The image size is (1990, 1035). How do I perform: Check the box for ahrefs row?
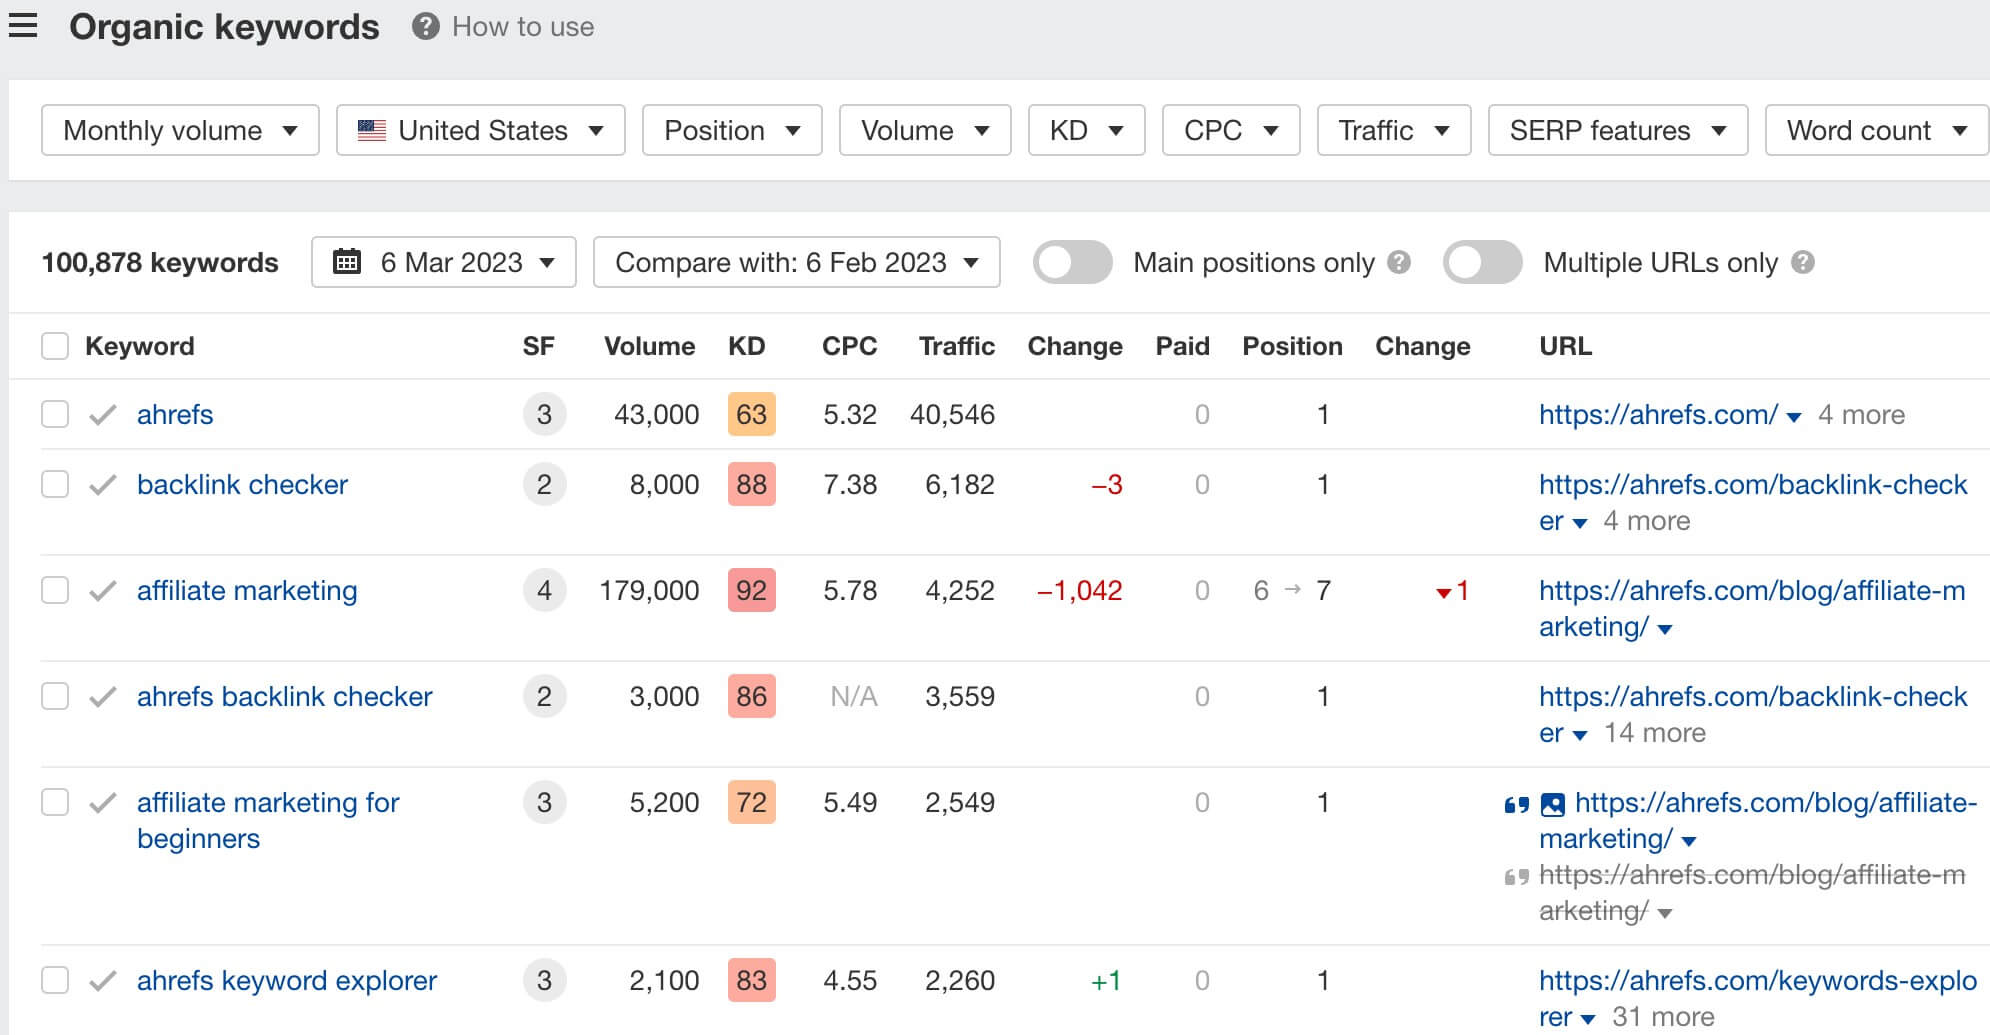coord(55,414)
